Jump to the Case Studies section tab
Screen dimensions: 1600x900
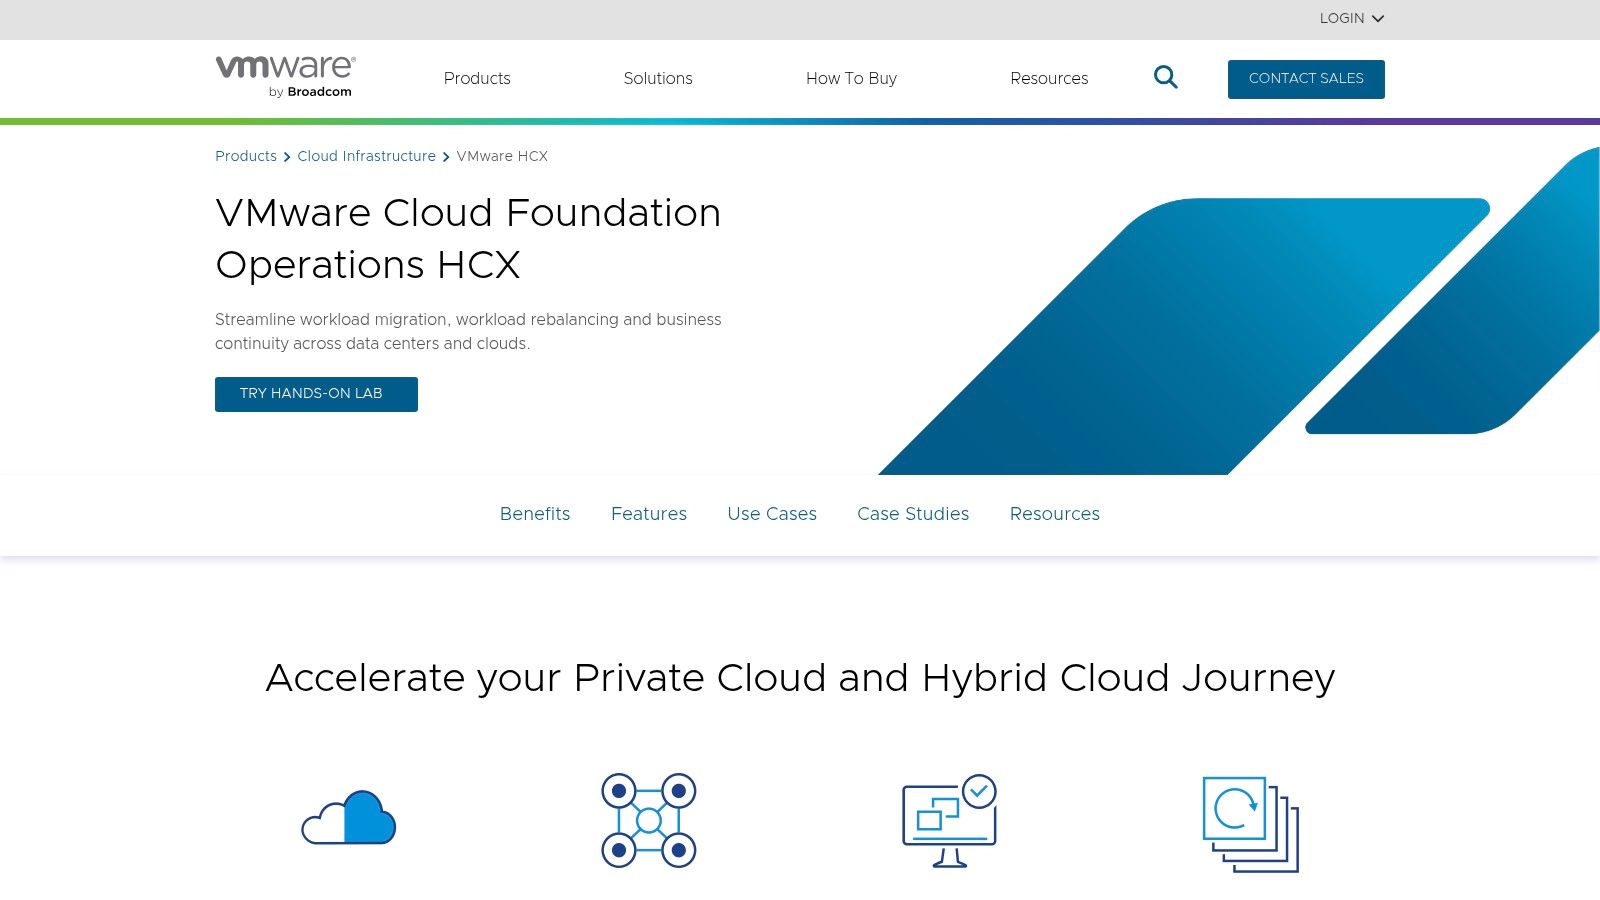[x=913, y=514]
